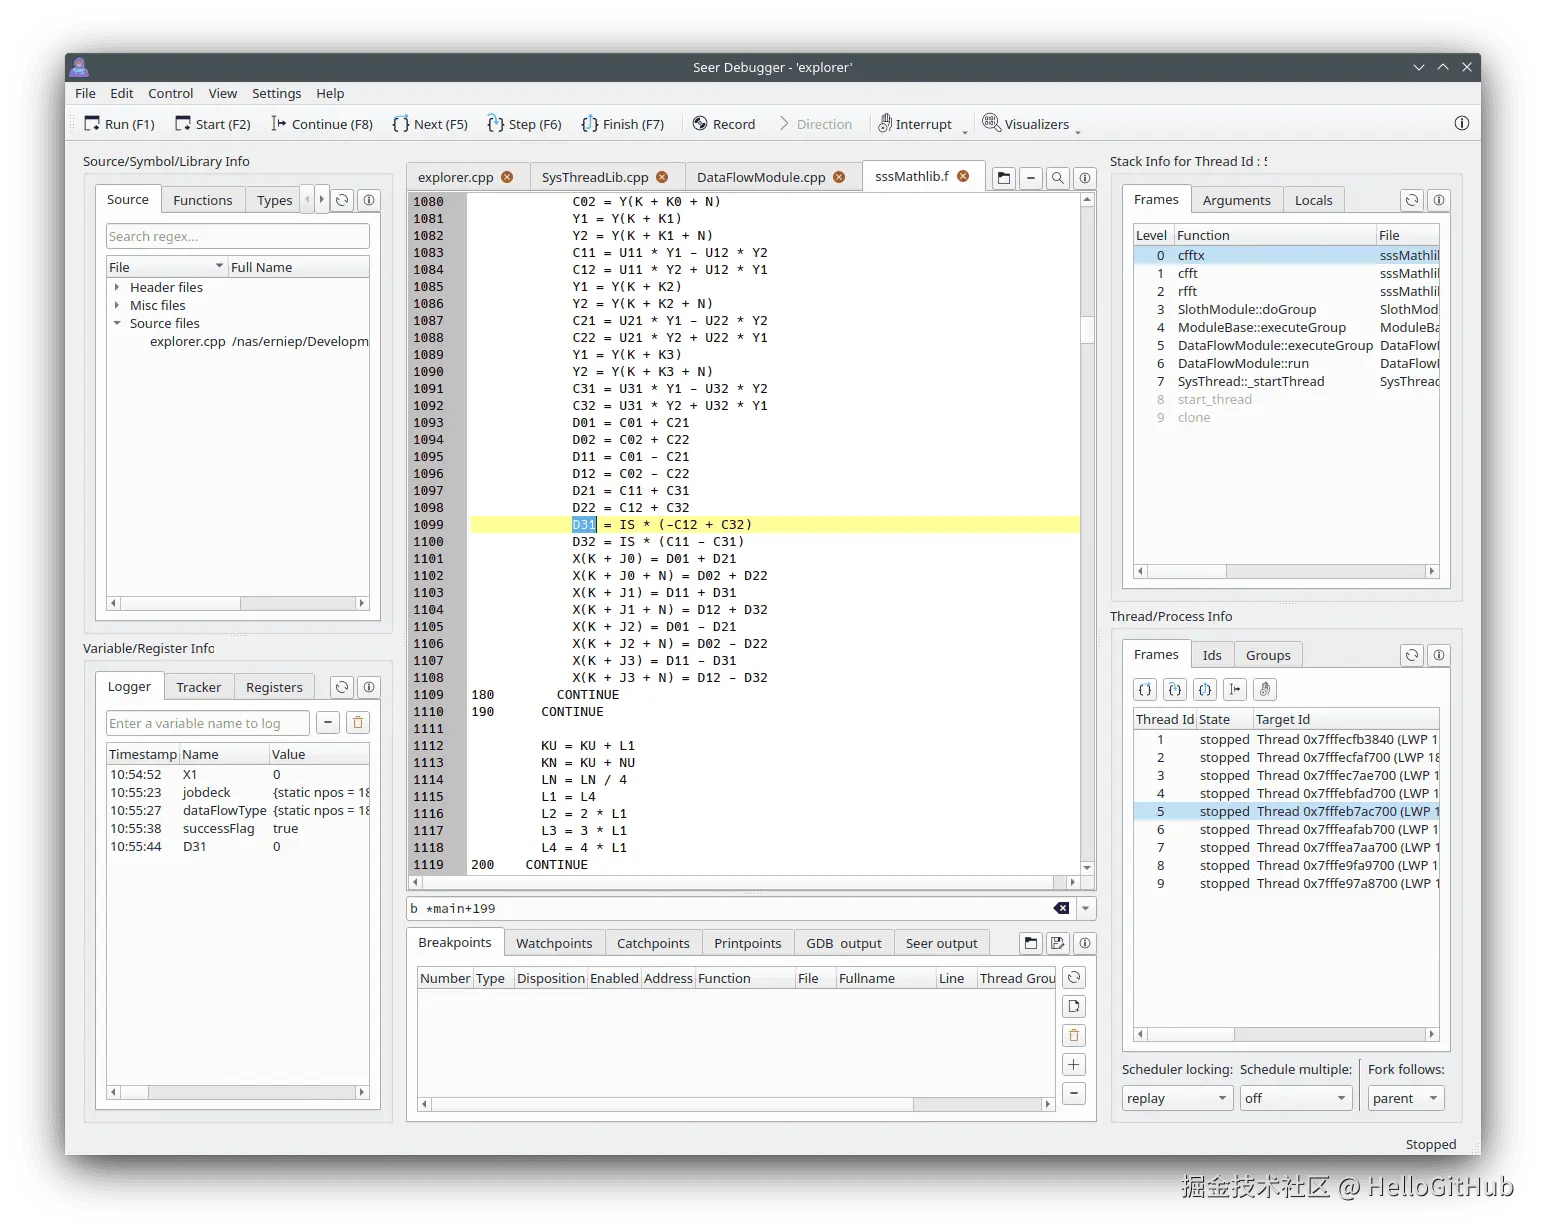Click the trash icon in Logger tab

pos(358,722)
